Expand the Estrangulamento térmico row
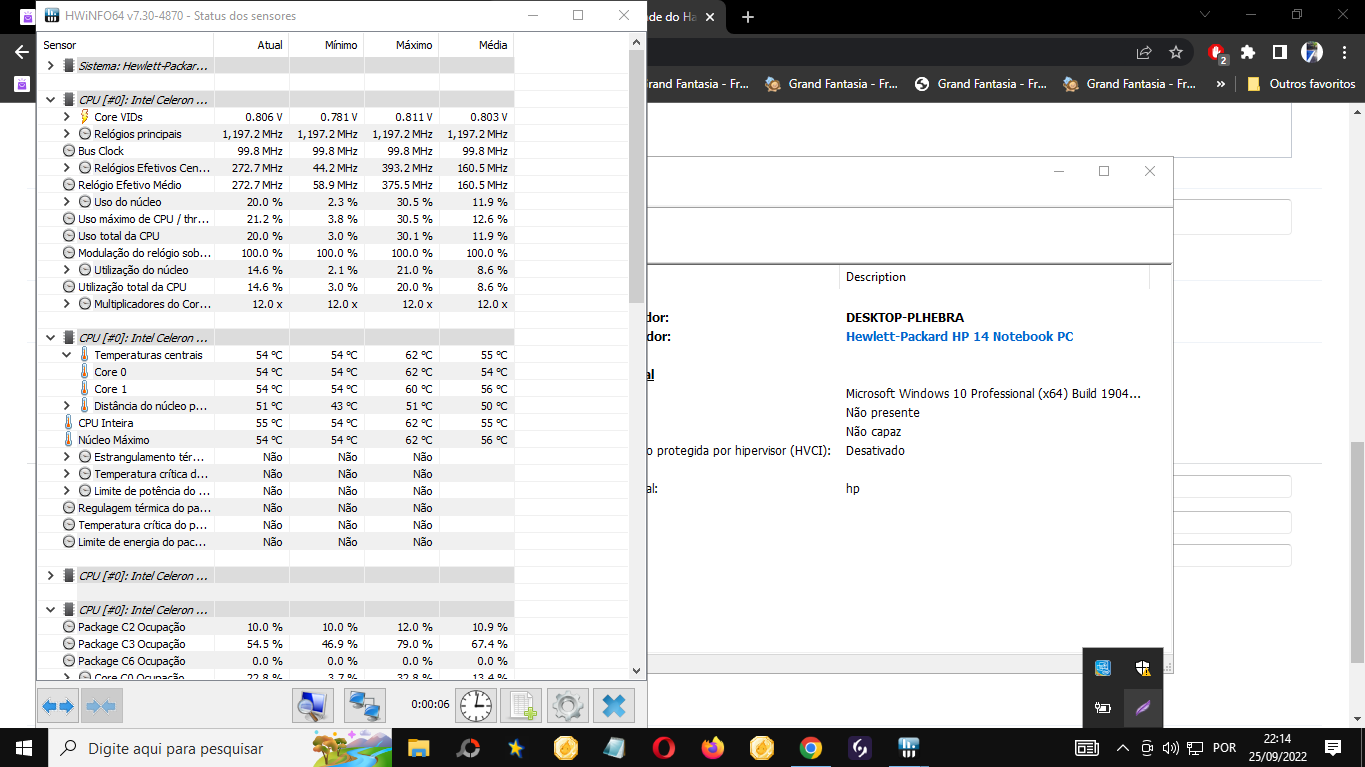 coord(67,457)
